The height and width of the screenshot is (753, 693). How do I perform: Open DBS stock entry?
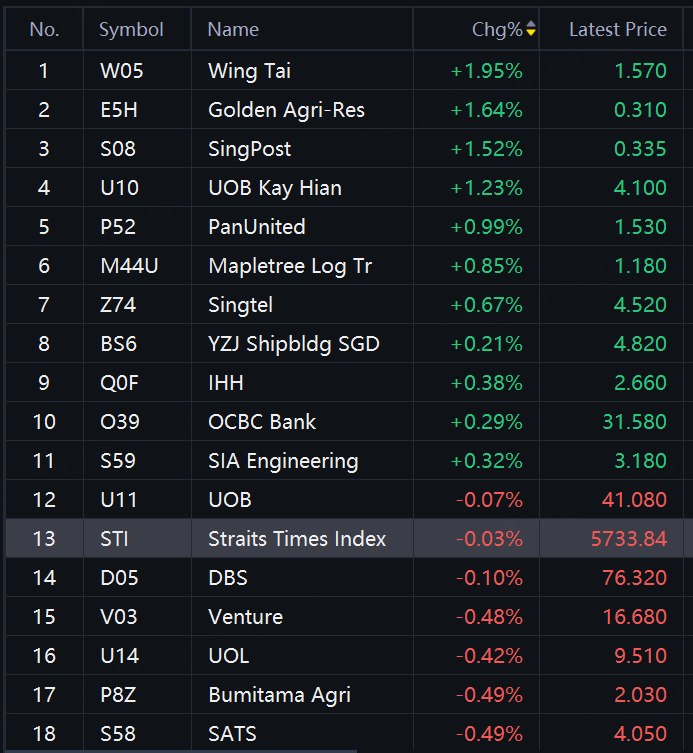point(228,578)
